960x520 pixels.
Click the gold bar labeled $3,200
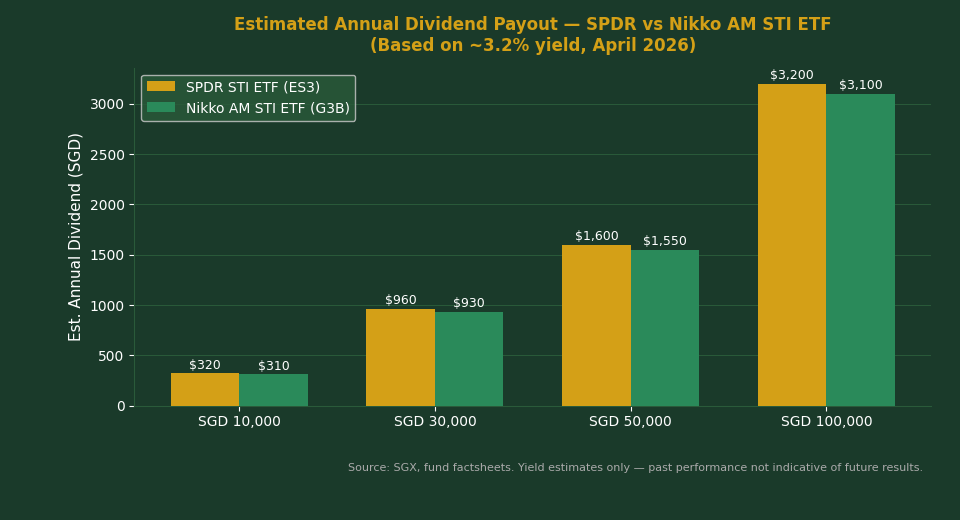(792, 245)
